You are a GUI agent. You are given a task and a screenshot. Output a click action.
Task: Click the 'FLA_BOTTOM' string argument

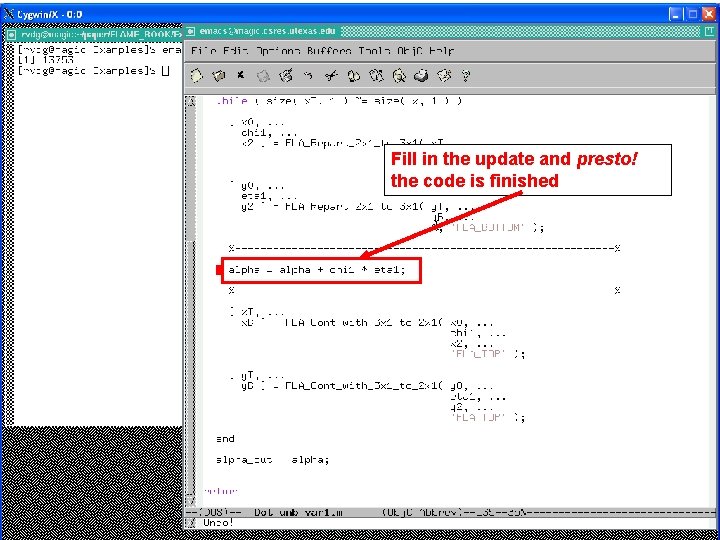point(488,227)
